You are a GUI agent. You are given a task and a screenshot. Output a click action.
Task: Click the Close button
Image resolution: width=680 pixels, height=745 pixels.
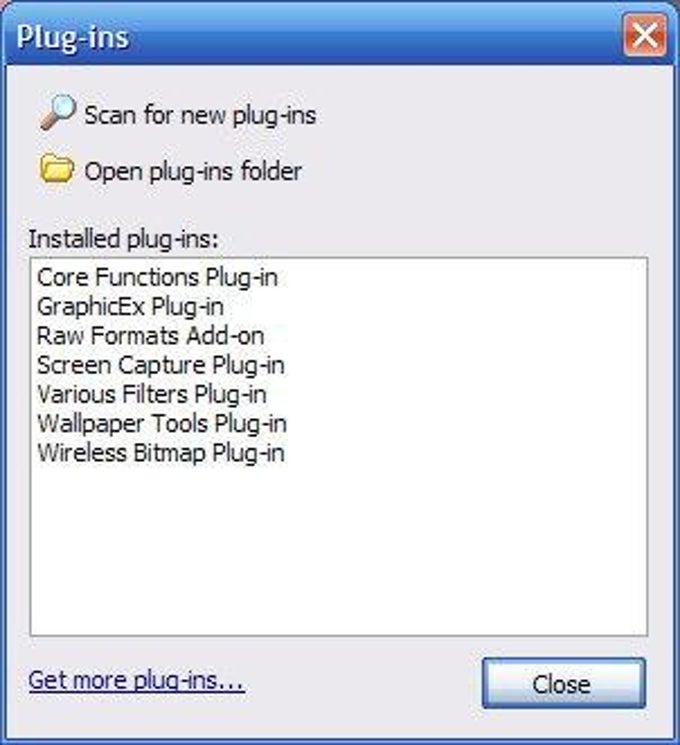pos(564,683)
